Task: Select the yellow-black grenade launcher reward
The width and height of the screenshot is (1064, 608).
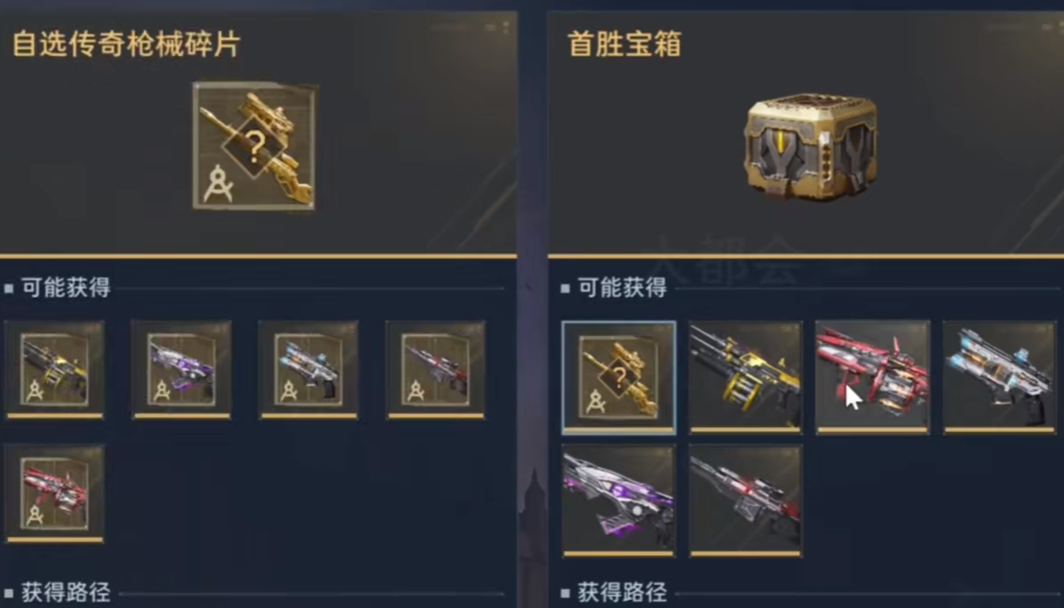Action: click(x=746, y=377)
